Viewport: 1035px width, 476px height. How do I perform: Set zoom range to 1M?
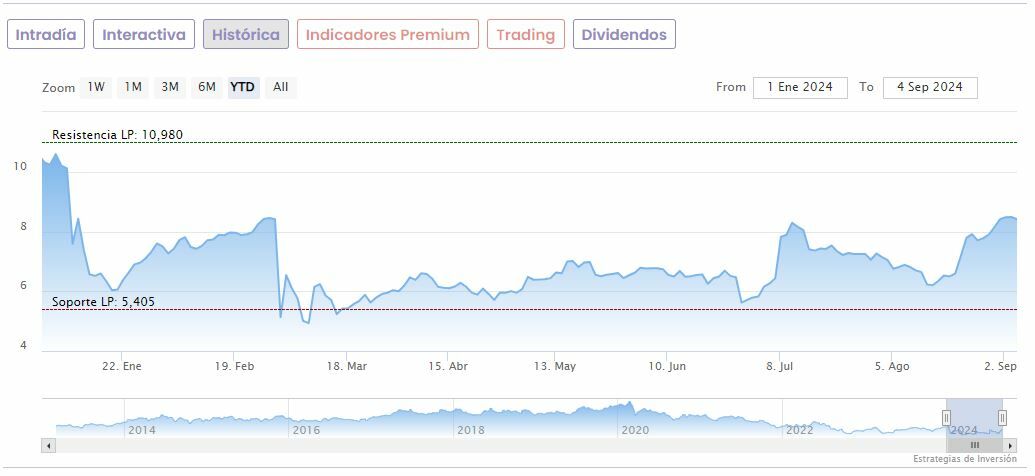click(133, 87)
